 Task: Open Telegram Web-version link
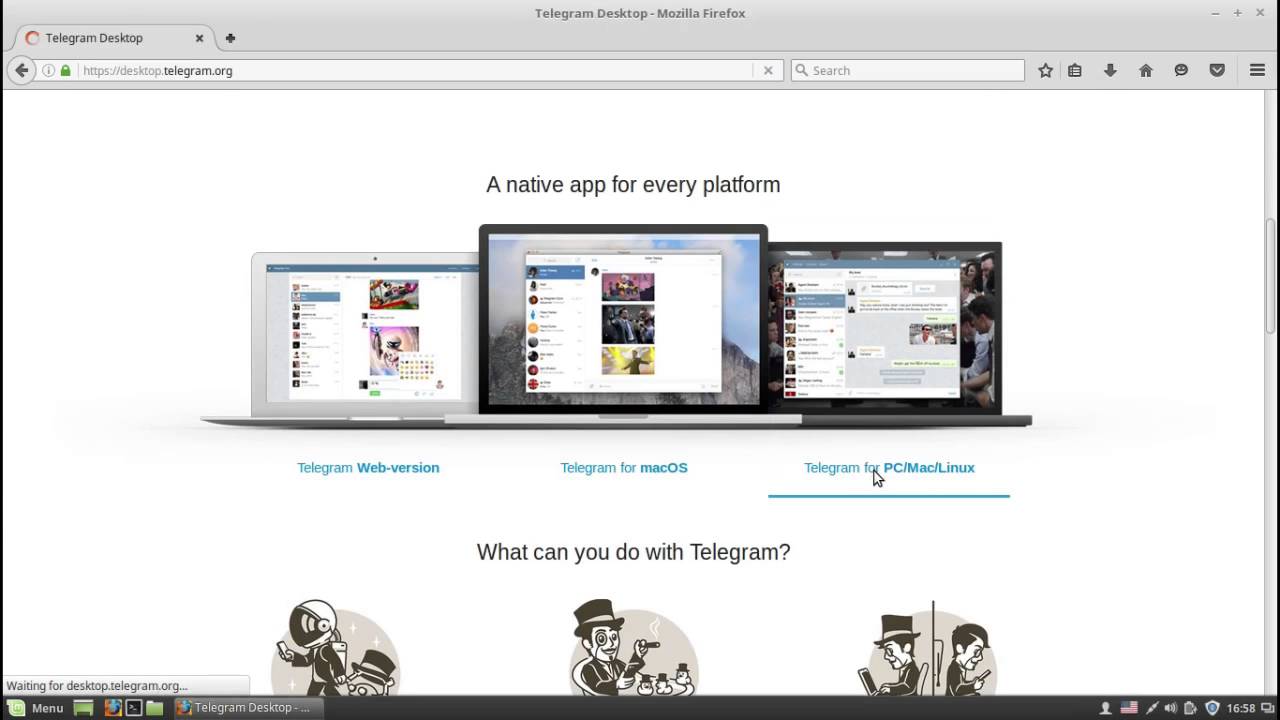coord(368,467)
